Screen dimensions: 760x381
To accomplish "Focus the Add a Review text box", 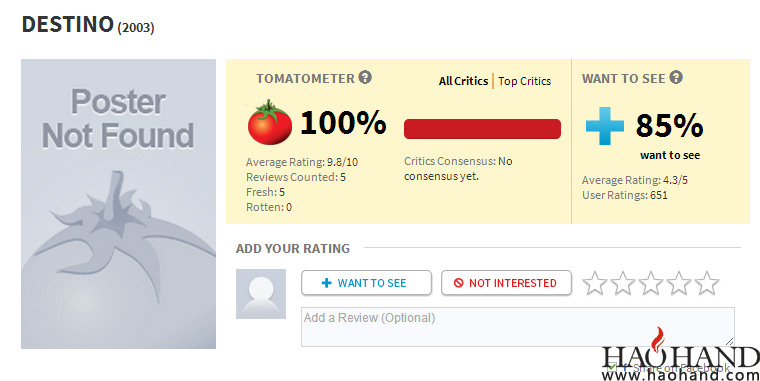I will point(518,327).
